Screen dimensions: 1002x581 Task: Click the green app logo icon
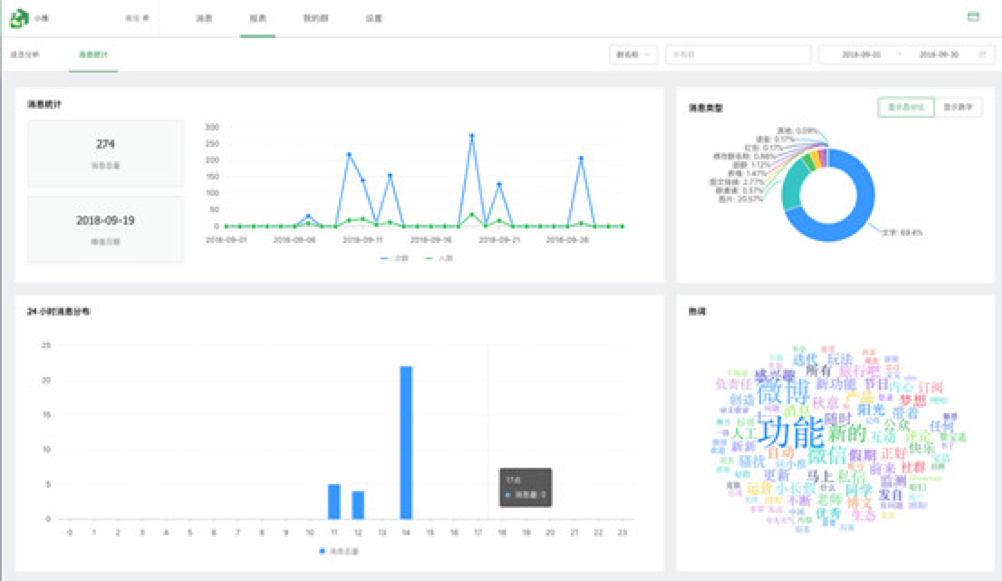pos(20,18)
